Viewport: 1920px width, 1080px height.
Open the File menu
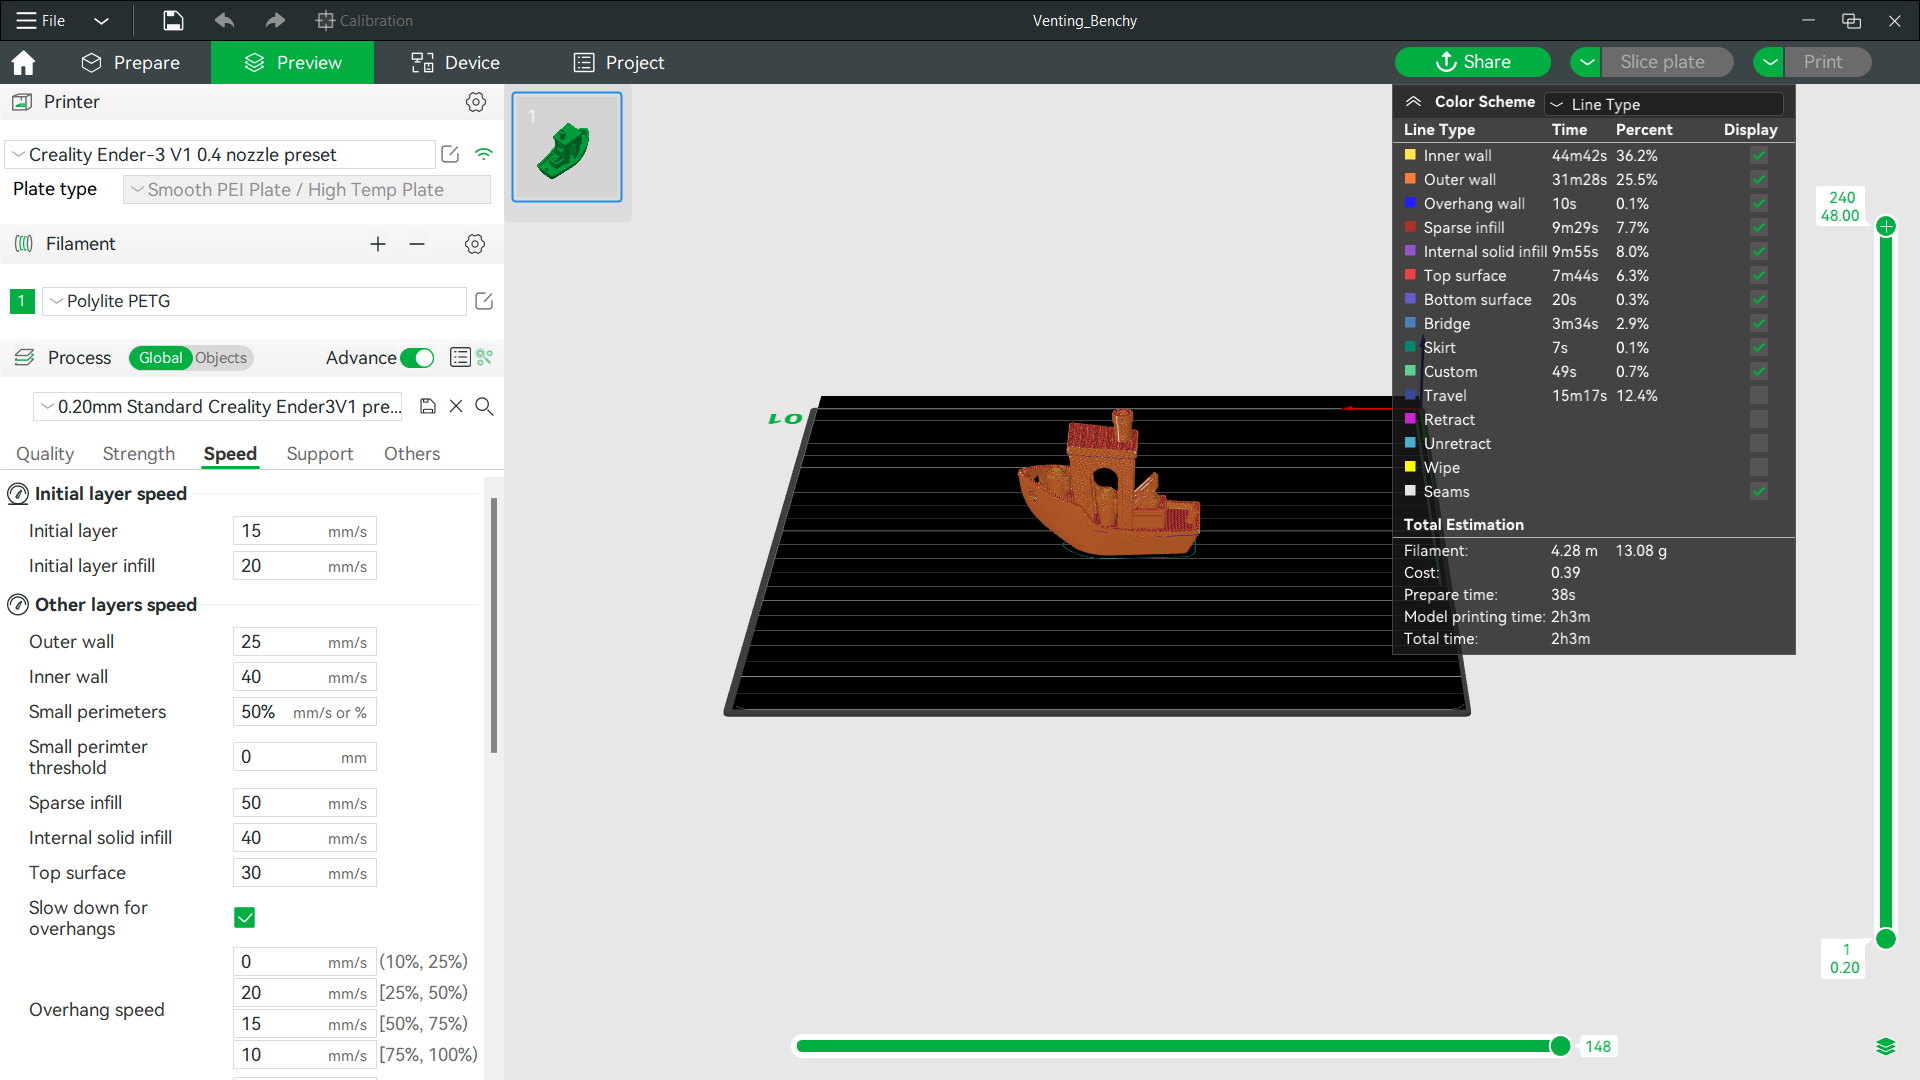click(42, 20)
